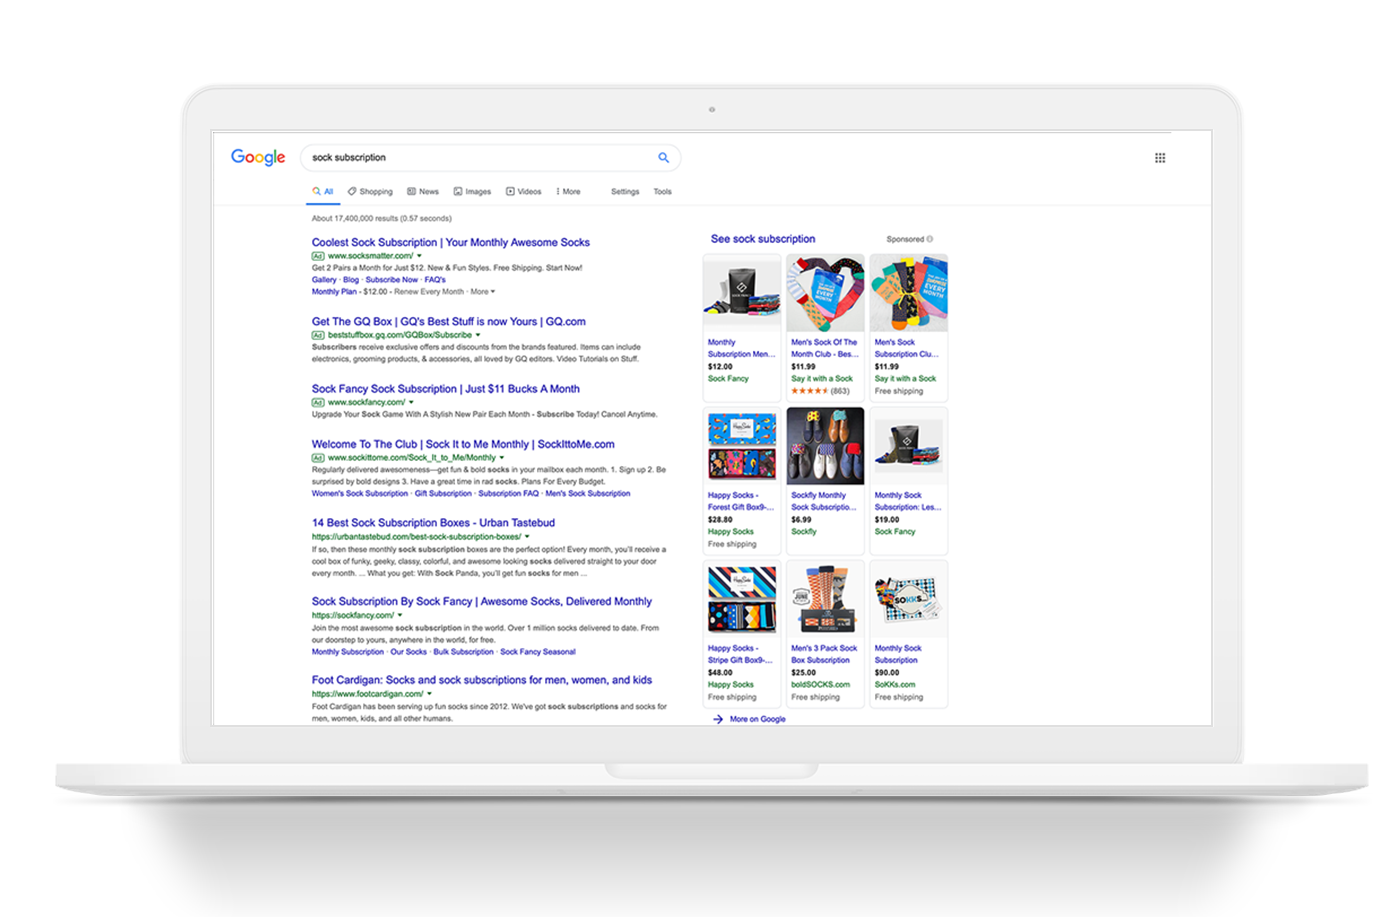Expand the footcardigan.com URL dropdown arrow
Screen dimensions: 1400x917
[430, 694]
